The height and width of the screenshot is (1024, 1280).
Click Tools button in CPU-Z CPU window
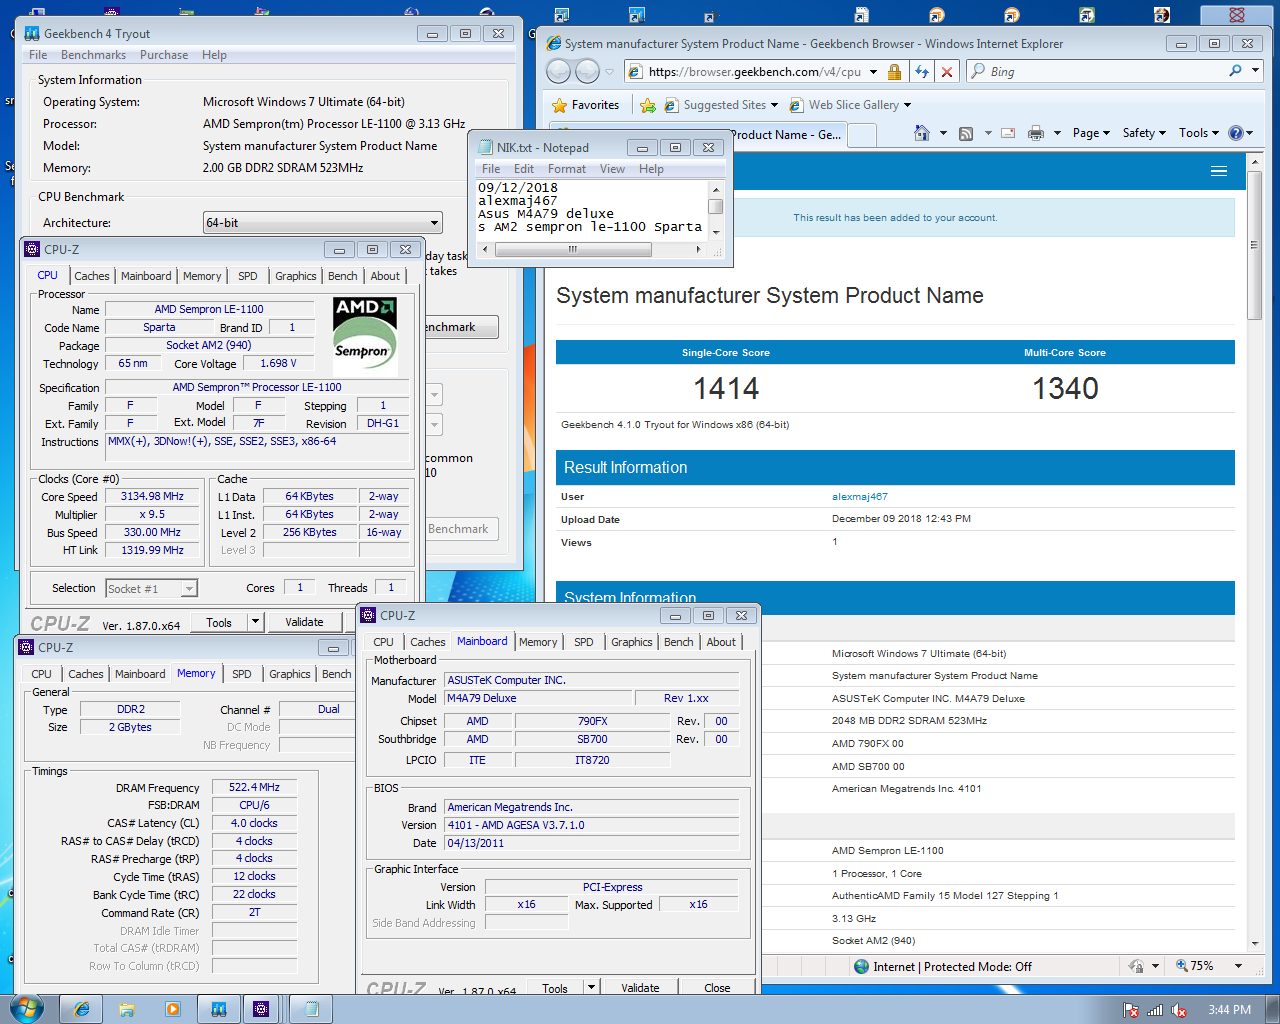pyautogui.click(x=219, y=622)
